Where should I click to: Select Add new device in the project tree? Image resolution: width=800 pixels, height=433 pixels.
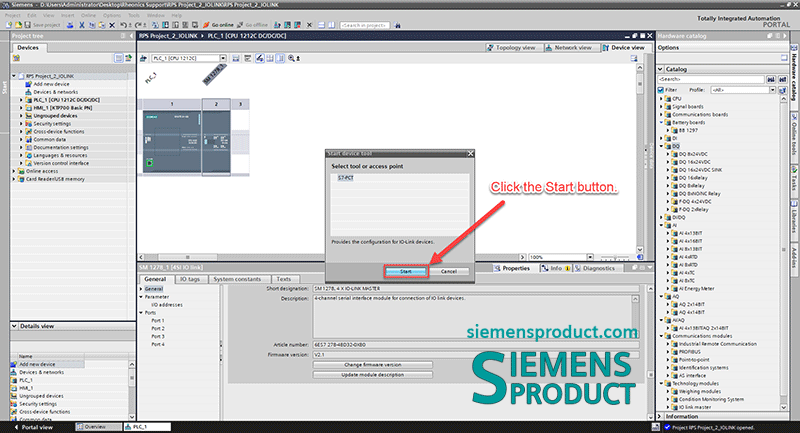click(51, 84)
